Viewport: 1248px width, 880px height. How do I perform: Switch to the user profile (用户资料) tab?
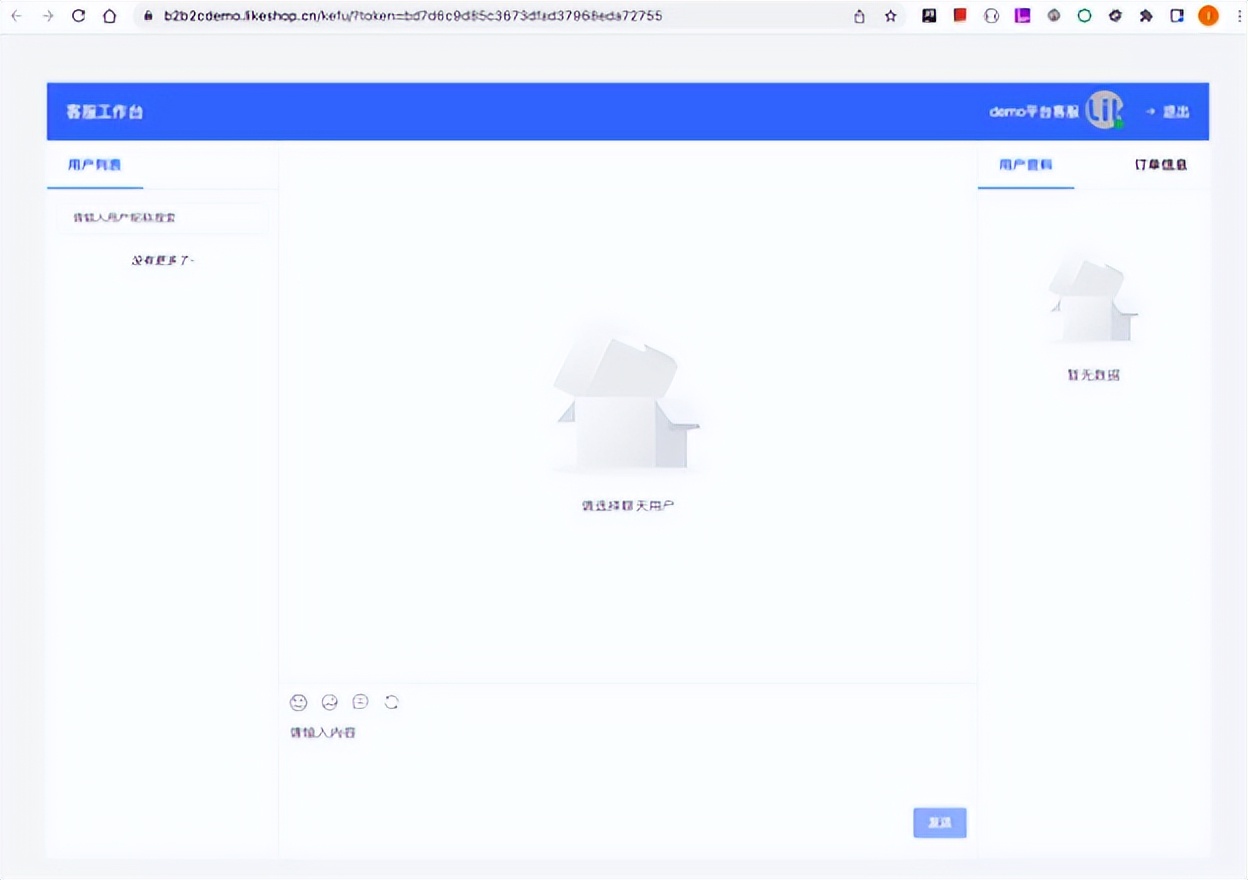click(x=1026, y=165)
